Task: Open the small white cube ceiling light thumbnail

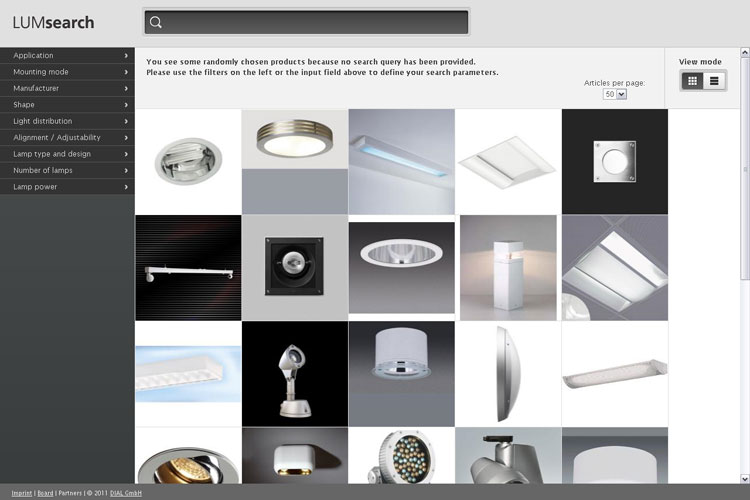Action: click(x=295, y=456)
